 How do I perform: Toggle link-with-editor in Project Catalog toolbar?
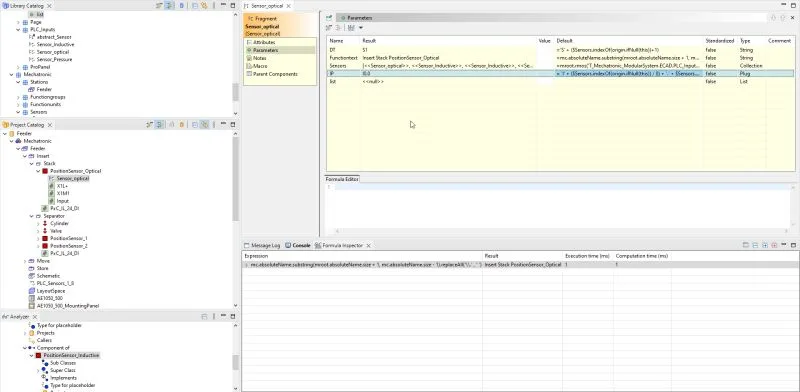point(159,125)
